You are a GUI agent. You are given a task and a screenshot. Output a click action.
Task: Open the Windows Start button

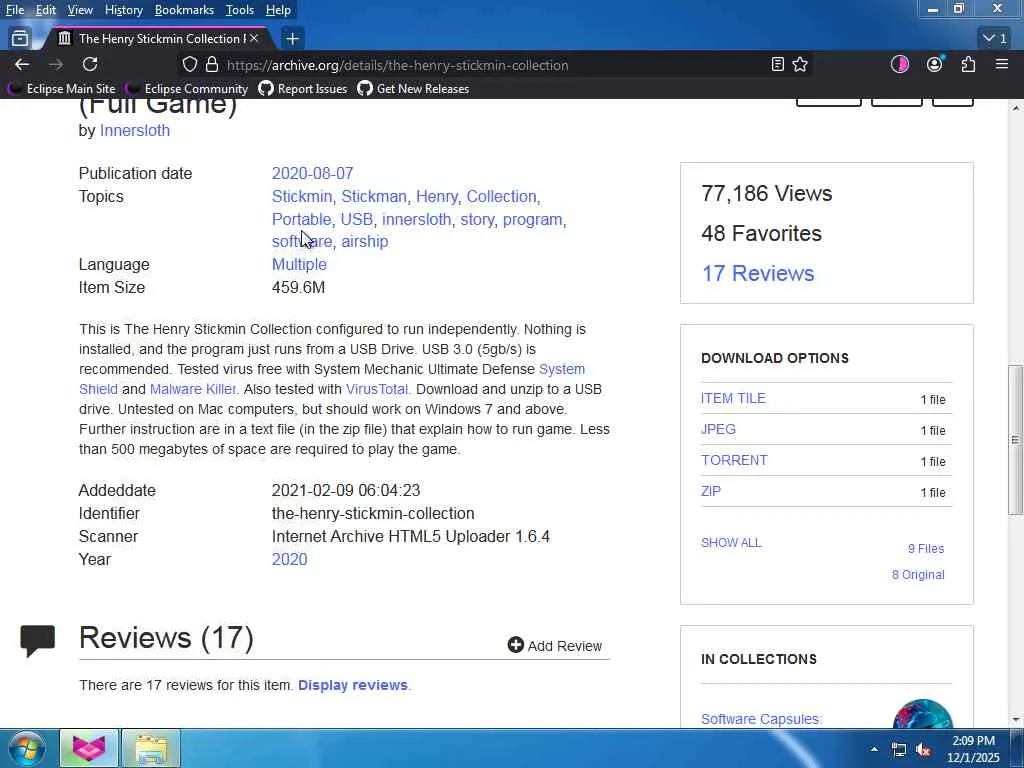tap(26, 748)
